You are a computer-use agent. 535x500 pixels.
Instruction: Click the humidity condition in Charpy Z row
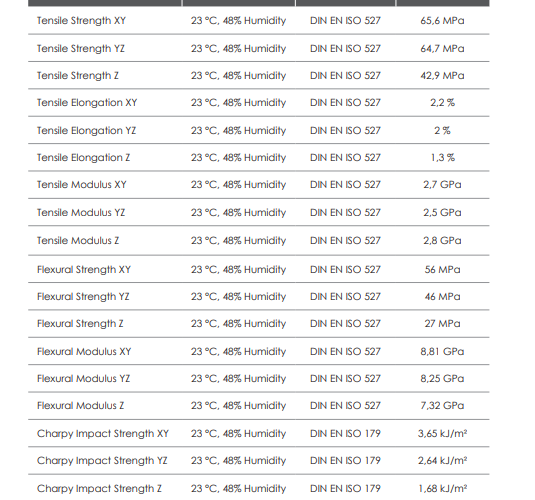point(238,489)
